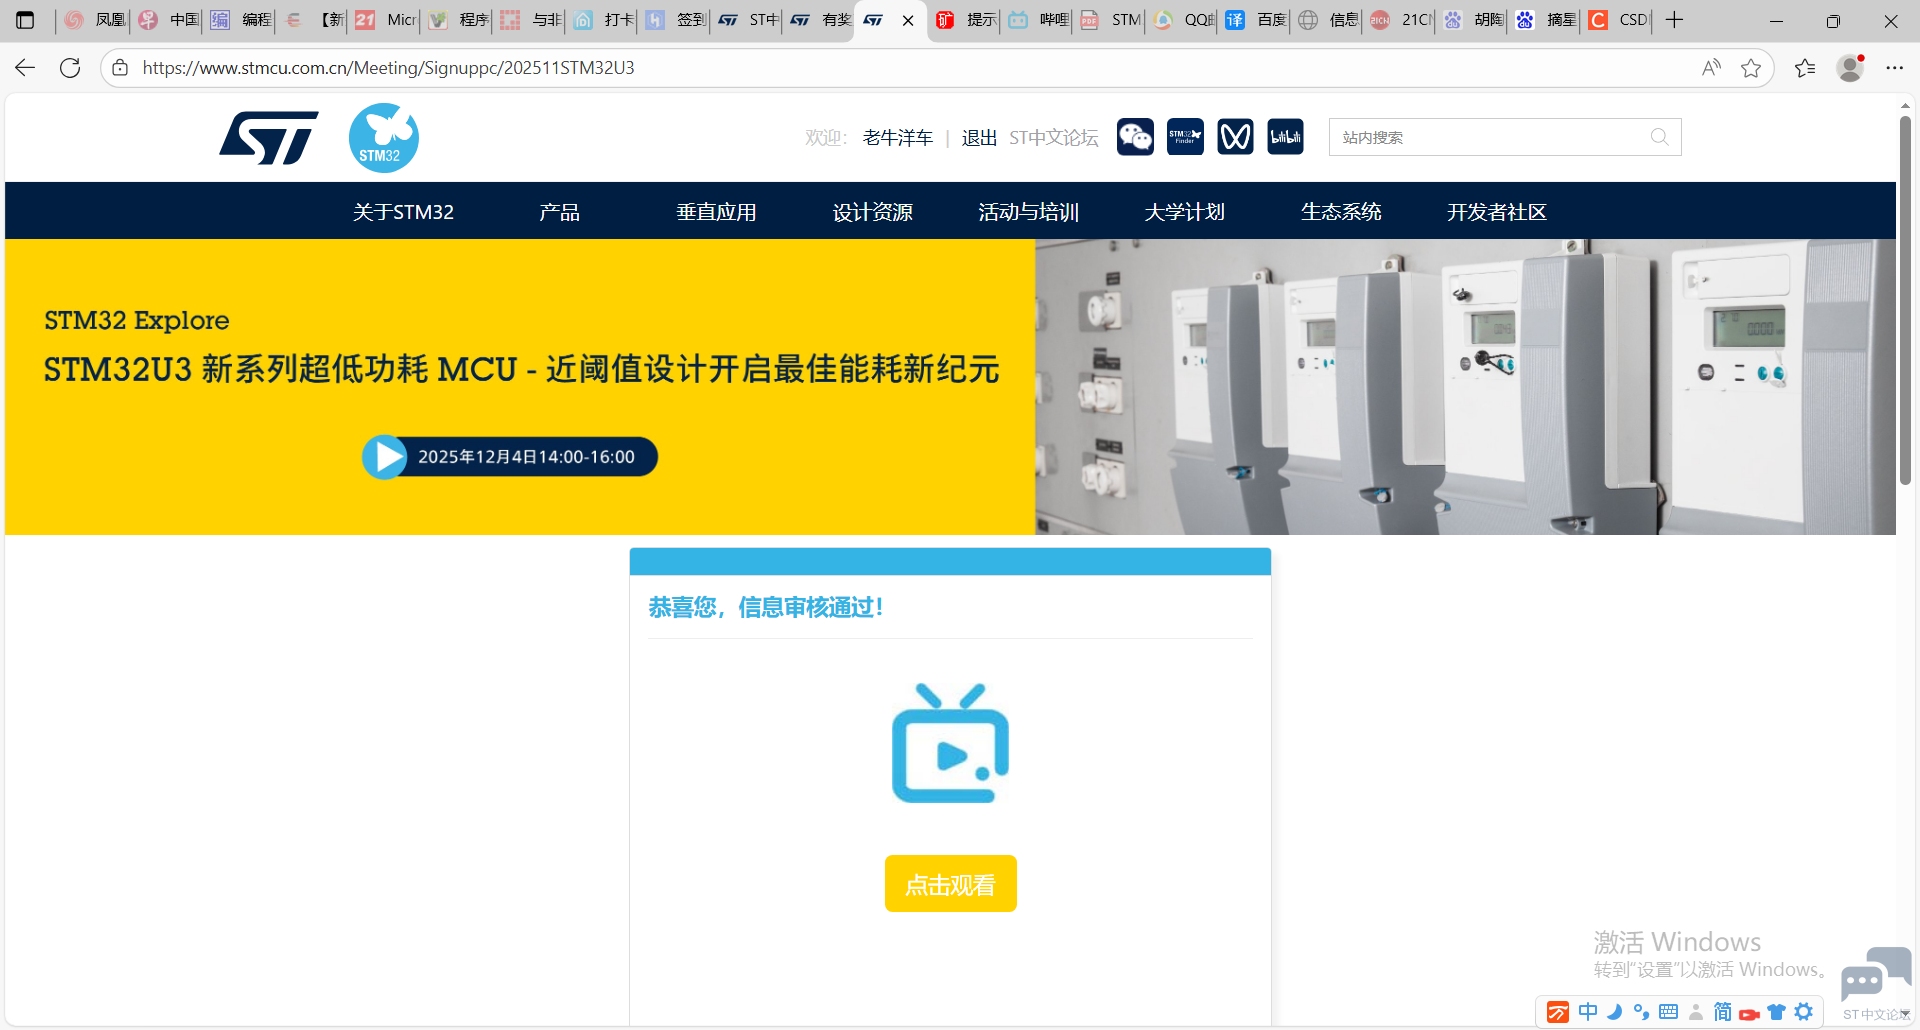Open the bilibili channel icon

click(x=1285, y=136)
